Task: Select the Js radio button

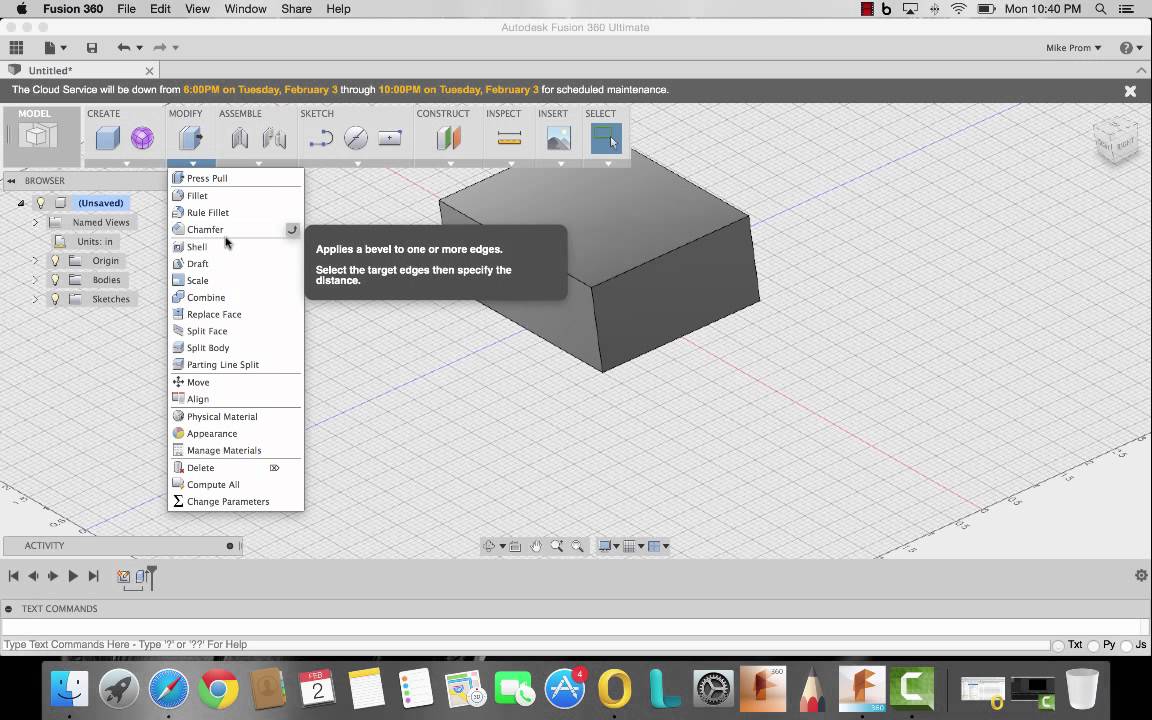Action: click(x=1126, y=646)
